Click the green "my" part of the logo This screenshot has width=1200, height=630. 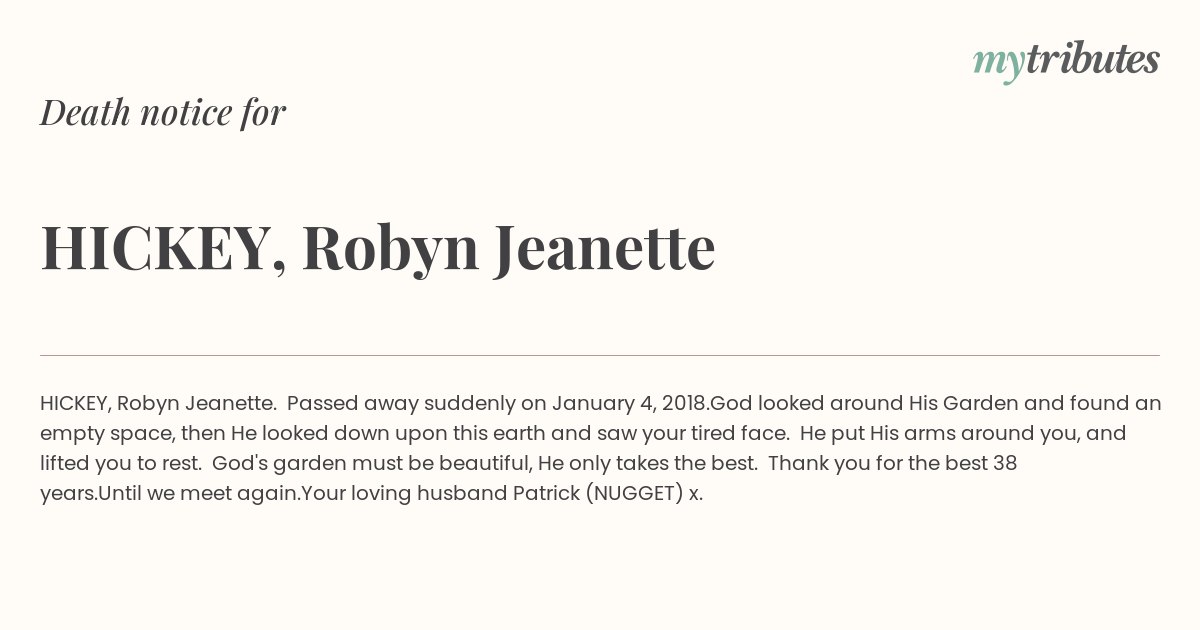click(x=998, y=65)
